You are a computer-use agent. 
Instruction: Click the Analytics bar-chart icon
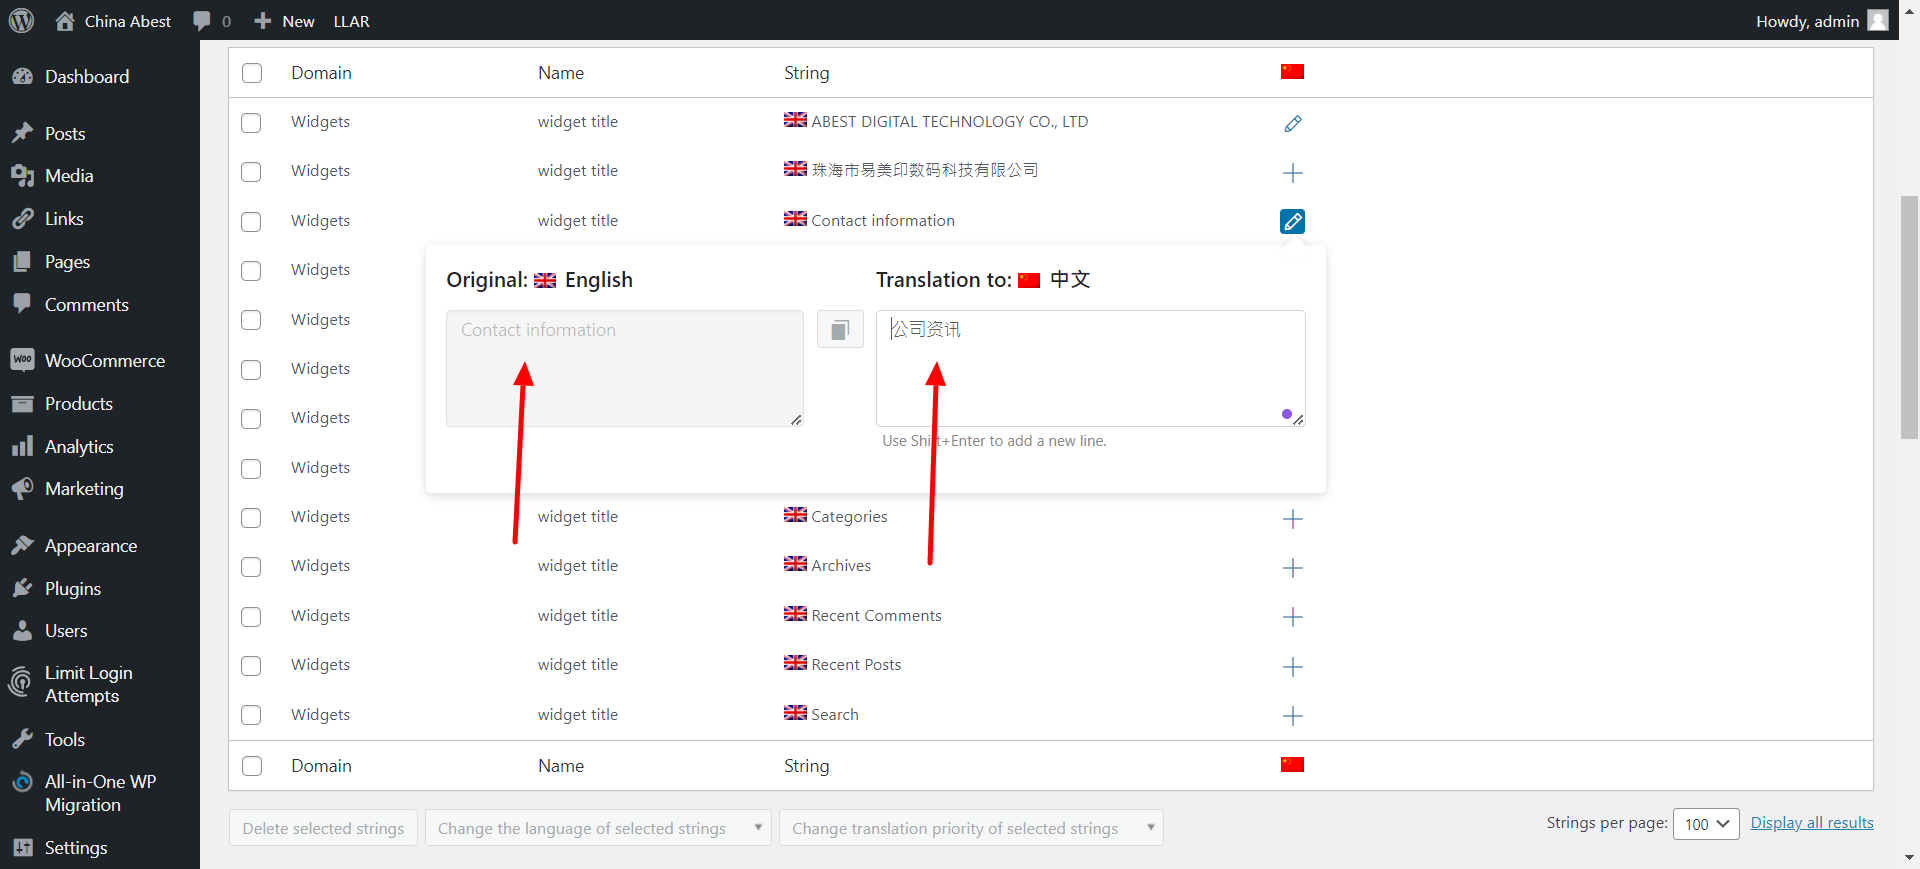click(22, 447)
